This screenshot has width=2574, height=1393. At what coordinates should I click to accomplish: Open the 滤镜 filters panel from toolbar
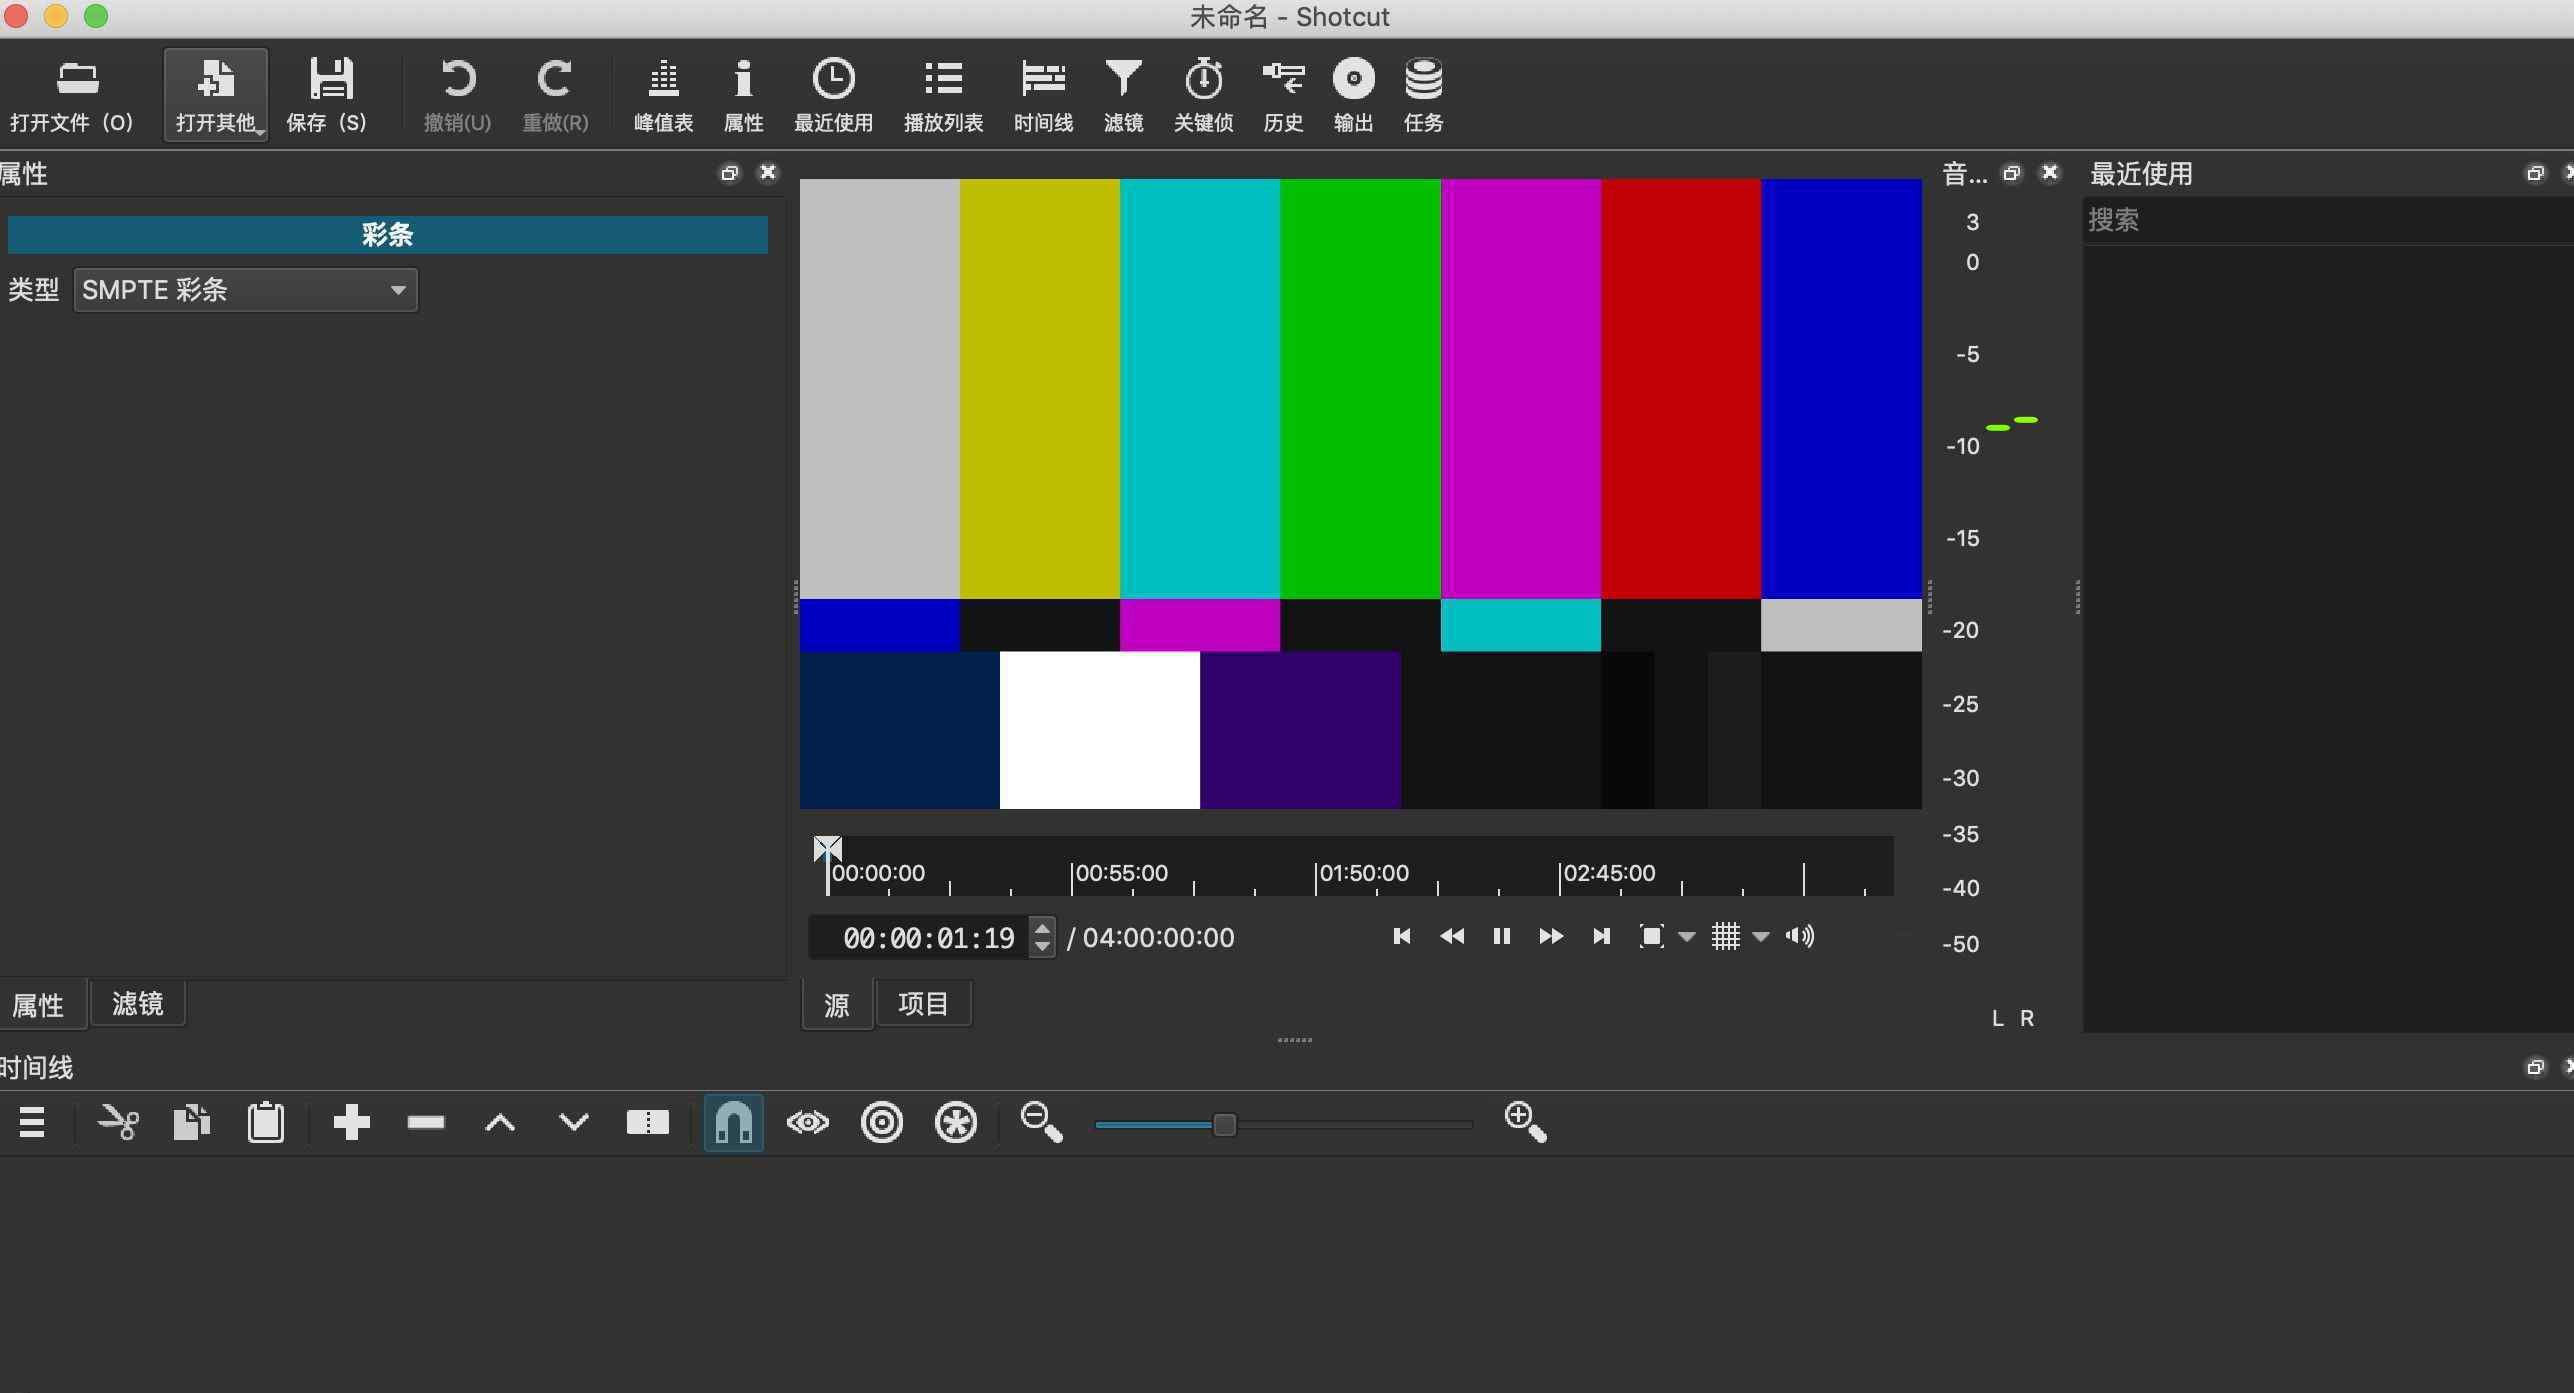tap(1123, 95)
